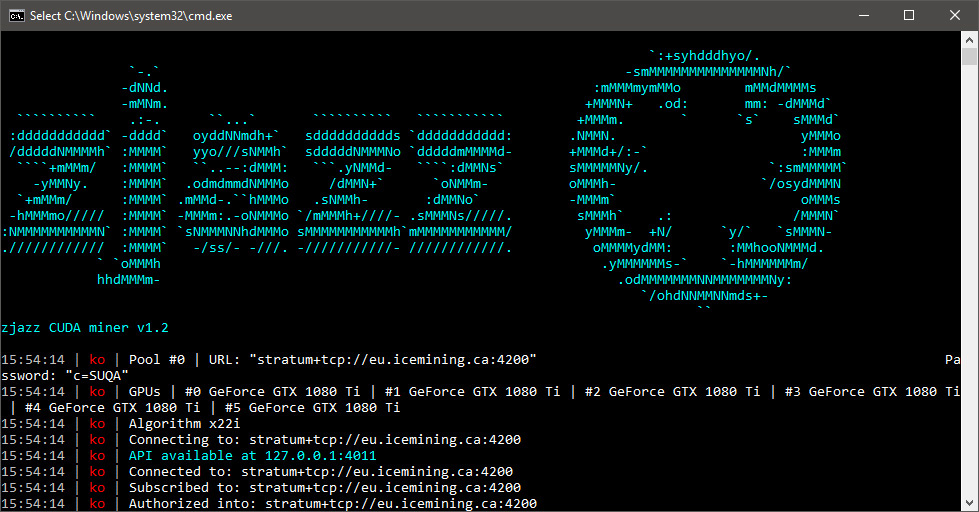979x512 pixels.
Task: Click the '#1 GeForce GTX 1080 Ti' entry
Action: [x=473, y=391]
